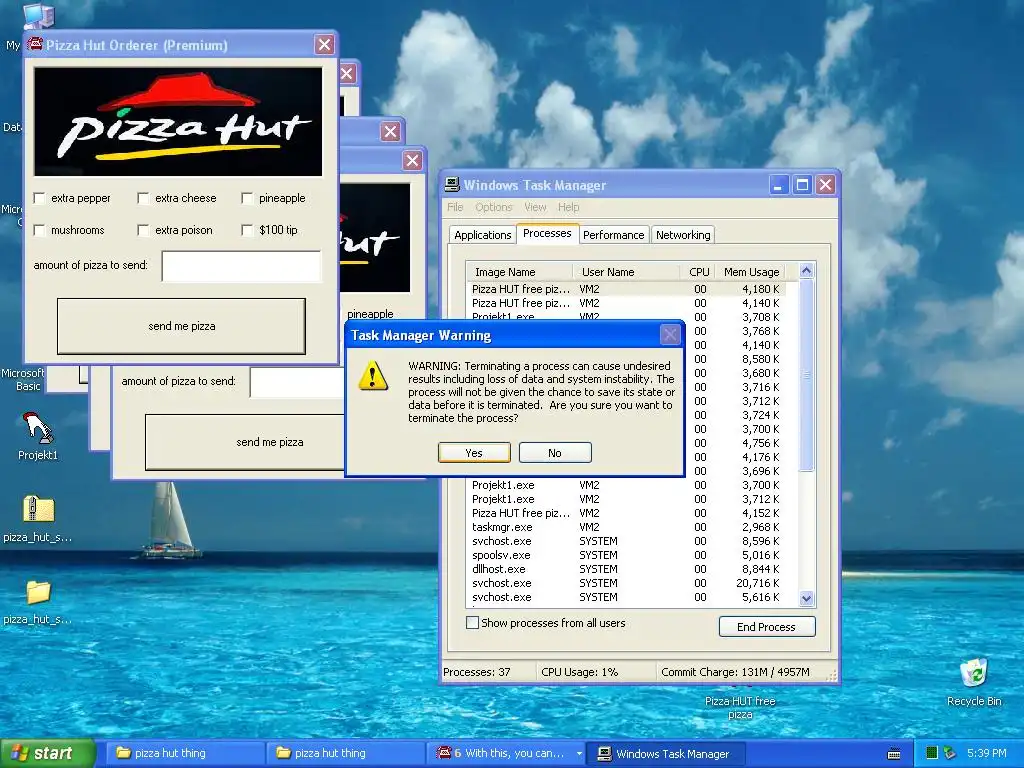Open the Projekt1 desktop icon
Screen dimensions: 1024x768
(37, 436)
